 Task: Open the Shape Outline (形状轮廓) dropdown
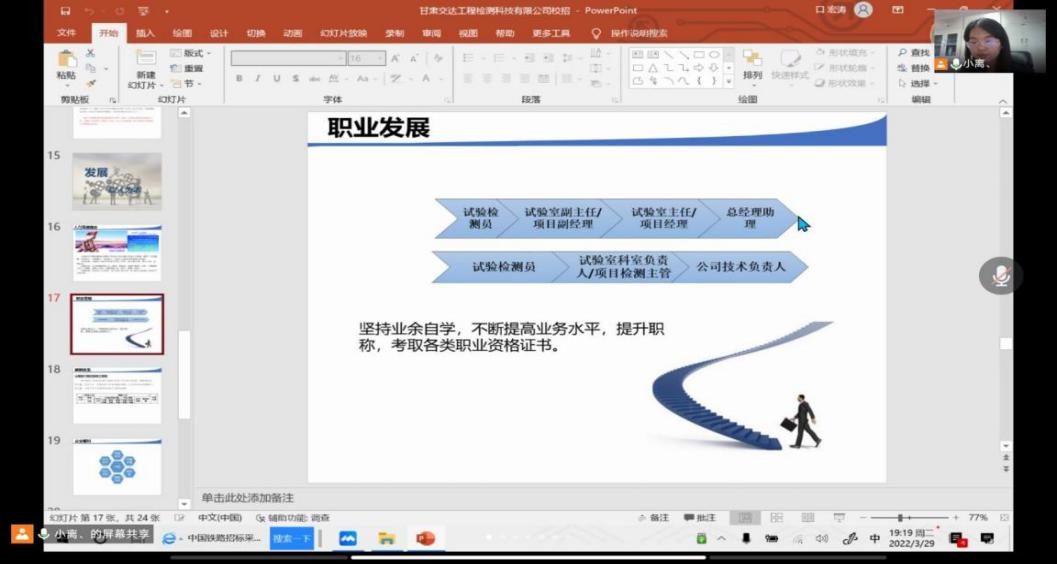coord(843,67)
